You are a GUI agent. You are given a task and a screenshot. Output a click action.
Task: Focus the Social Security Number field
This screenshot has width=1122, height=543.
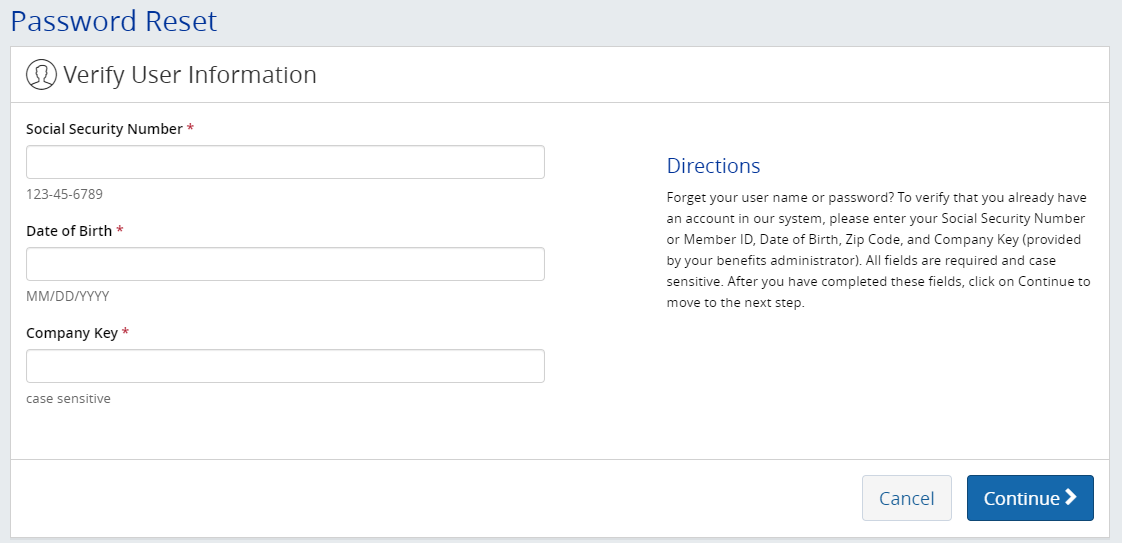pyautogui.click(x=285, y=162)
